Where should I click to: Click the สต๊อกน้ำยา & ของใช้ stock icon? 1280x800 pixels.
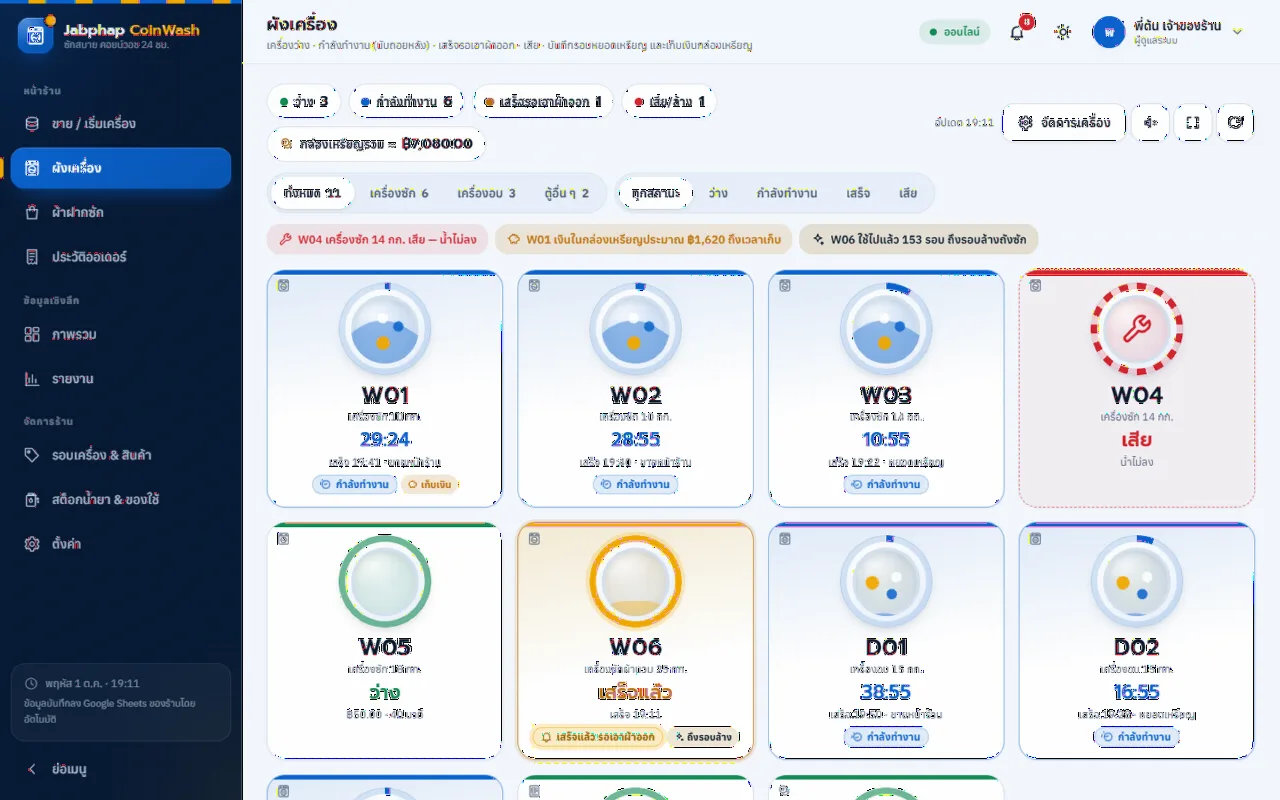[32, 499]
